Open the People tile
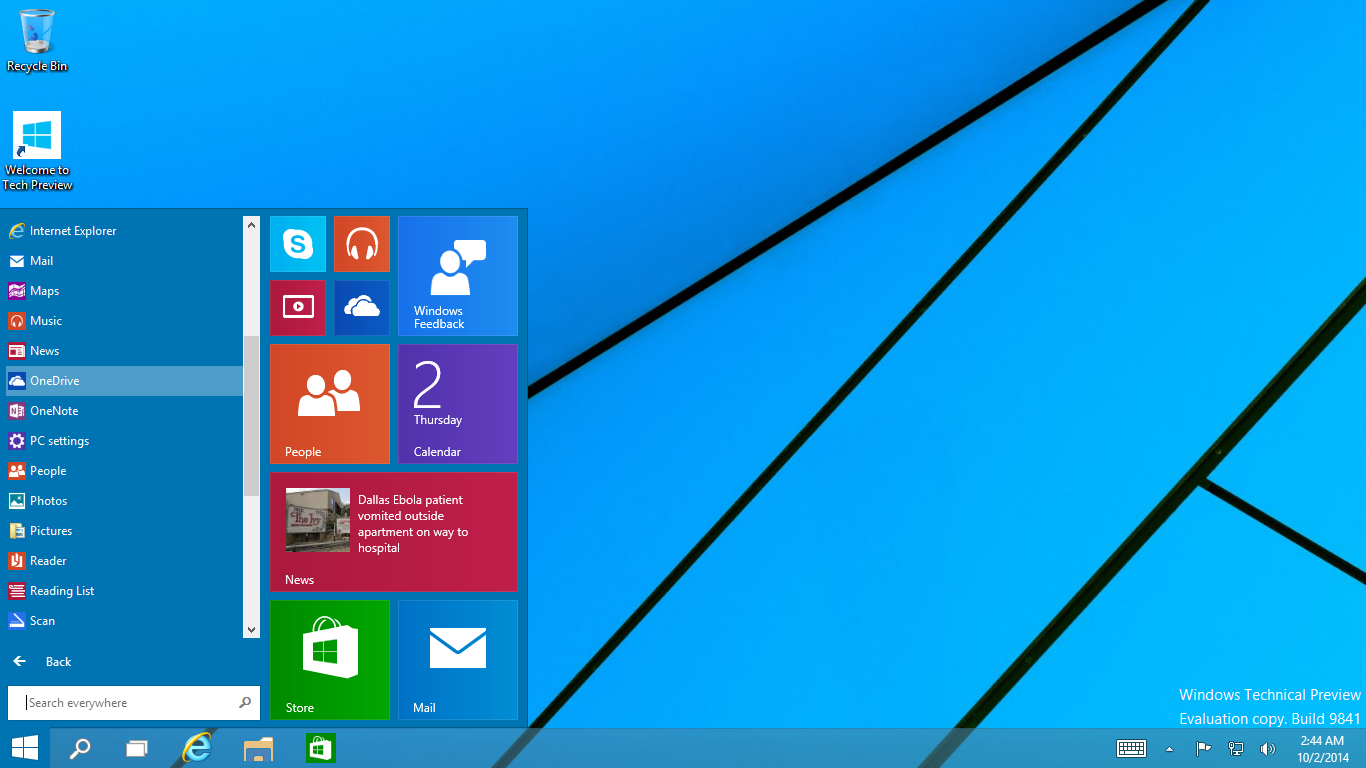This screenshot has width=1366, height=768. (x=330, y=404)
